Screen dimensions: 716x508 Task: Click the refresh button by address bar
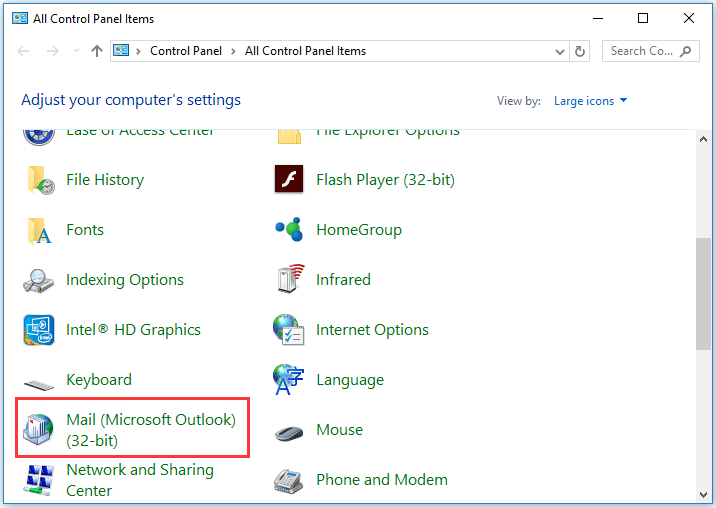point(581,51)
